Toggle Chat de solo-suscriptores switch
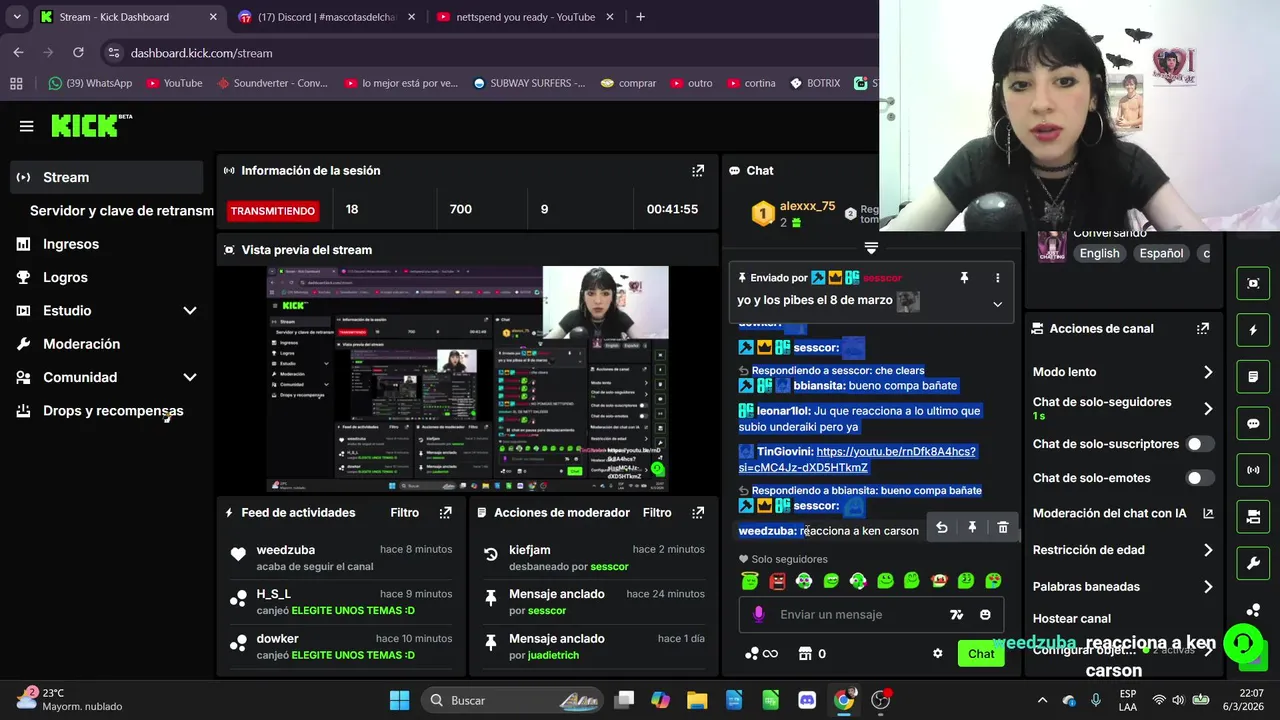The image size is (1280, 720). 1200,444
